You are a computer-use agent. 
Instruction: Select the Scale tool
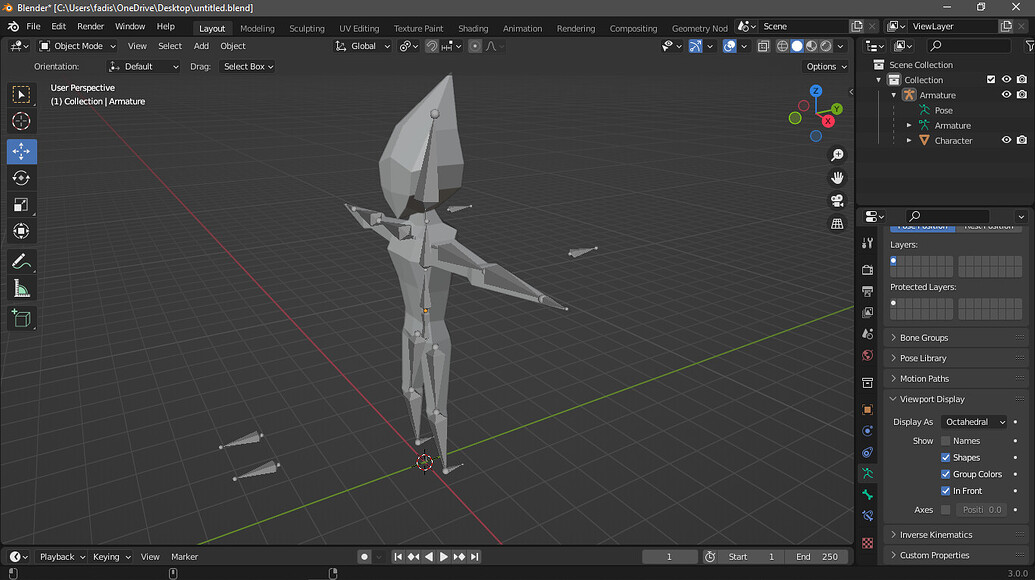tap(21, 205)
